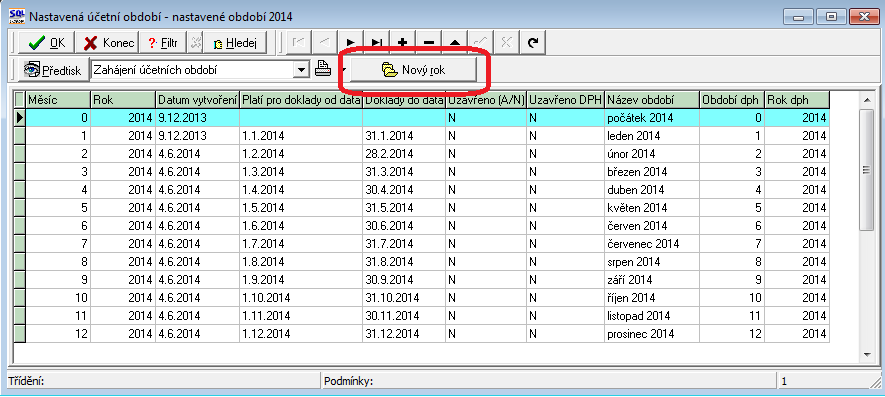Click the Uzavřeno (A/N) column header

coord(486,100)
